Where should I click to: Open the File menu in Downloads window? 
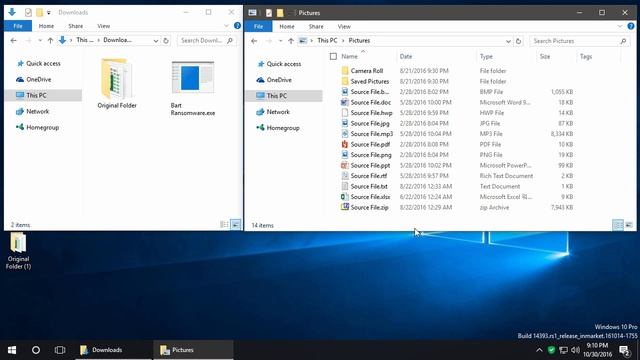(x=18, y=26)
